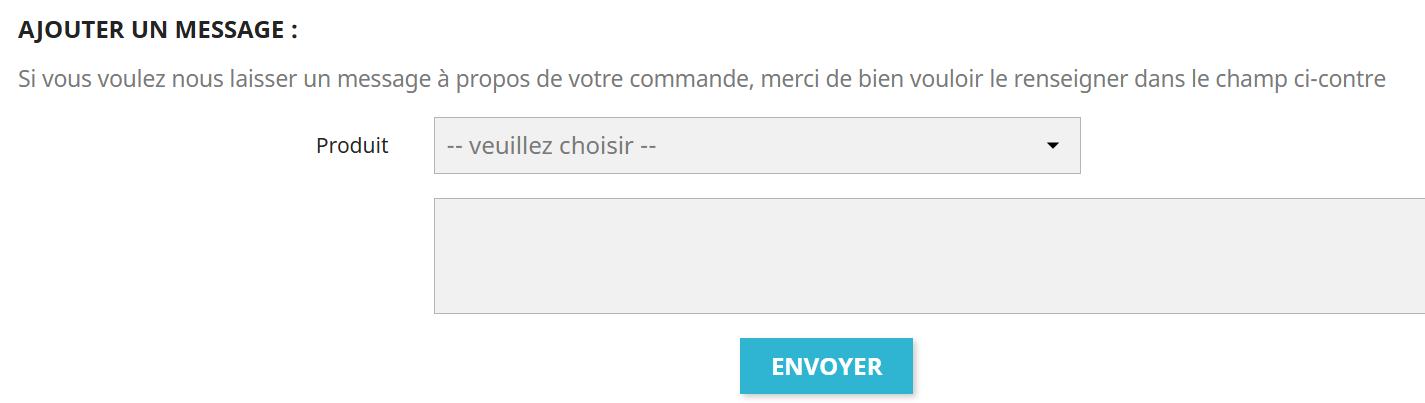The image size is (1425, 403).
Task: Click the Produit dropdown arrow icon
Action: coord(1052,146)
